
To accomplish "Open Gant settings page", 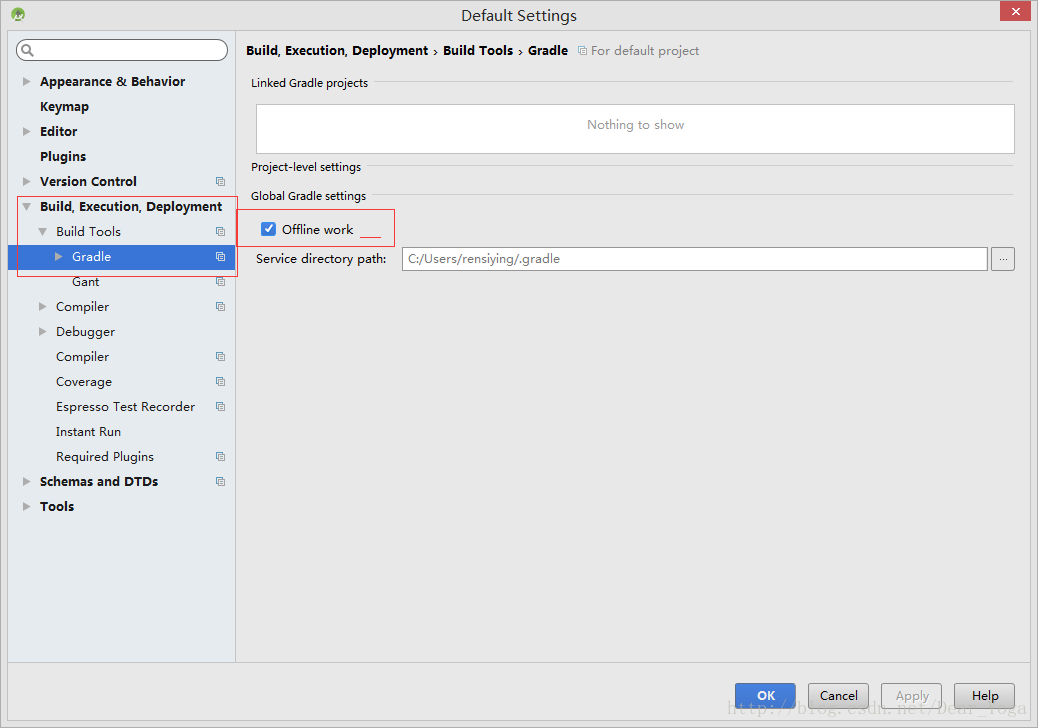I will point(85,282).
